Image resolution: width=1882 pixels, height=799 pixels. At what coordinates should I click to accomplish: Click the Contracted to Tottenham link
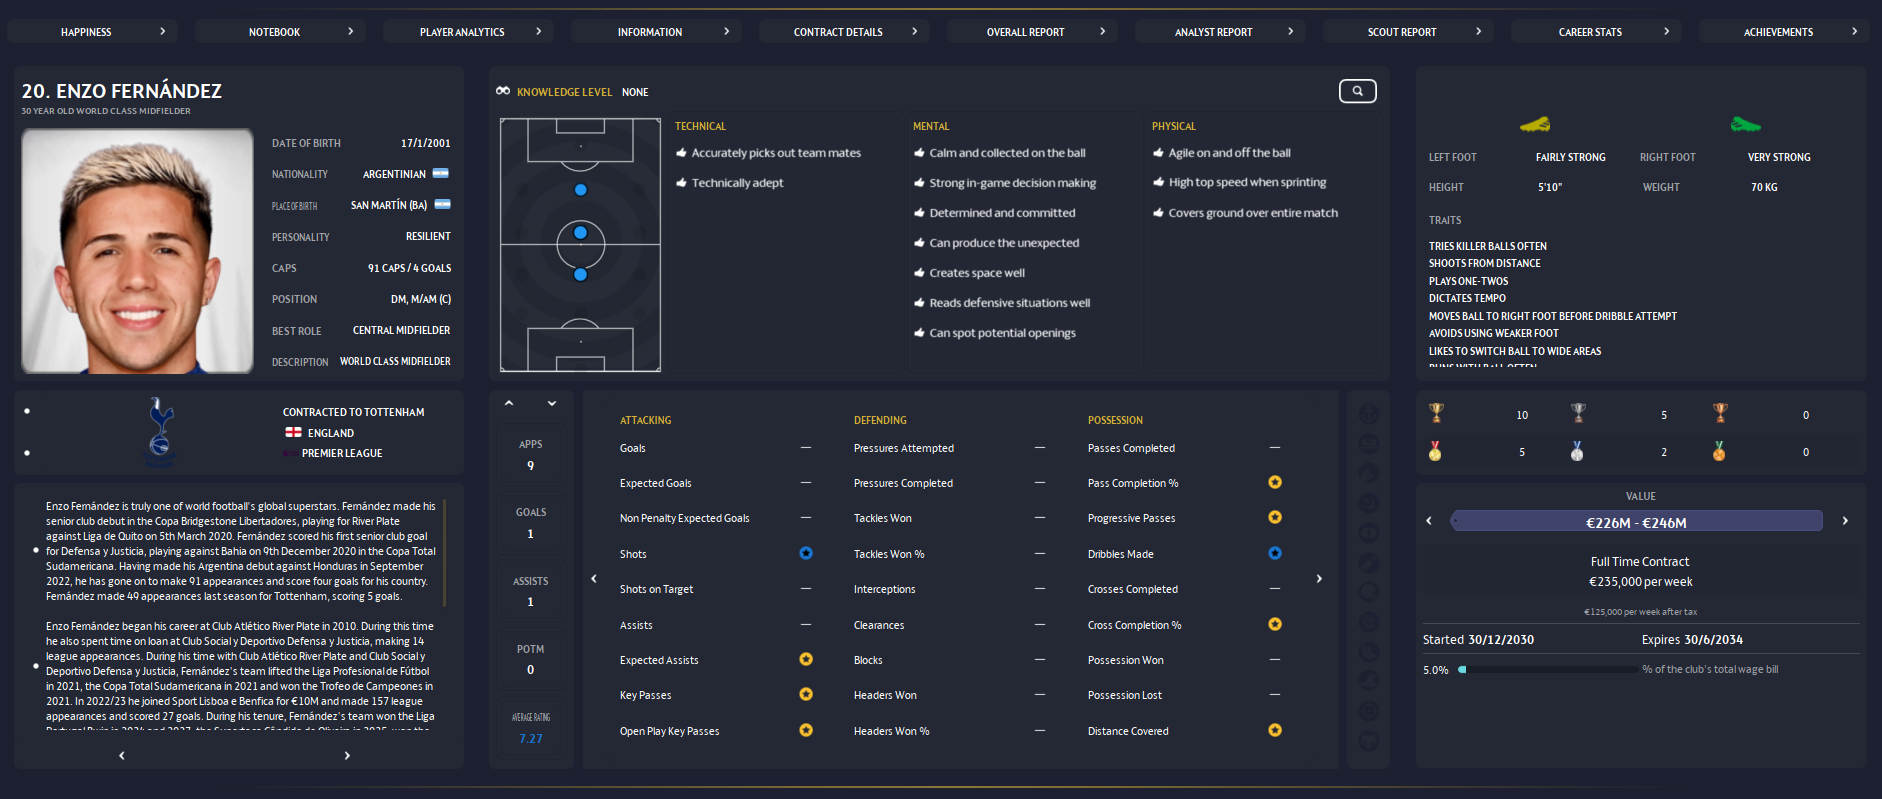pos(353,412)
